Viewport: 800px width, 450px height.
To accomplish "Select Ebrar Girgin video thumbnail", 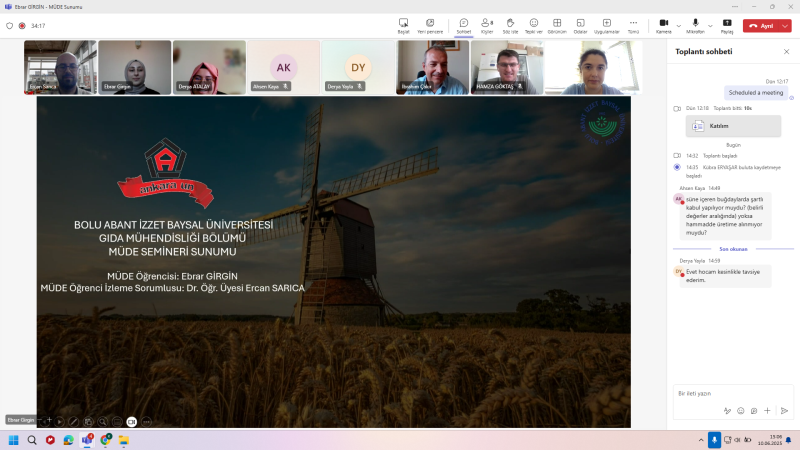I will (135, 67).
